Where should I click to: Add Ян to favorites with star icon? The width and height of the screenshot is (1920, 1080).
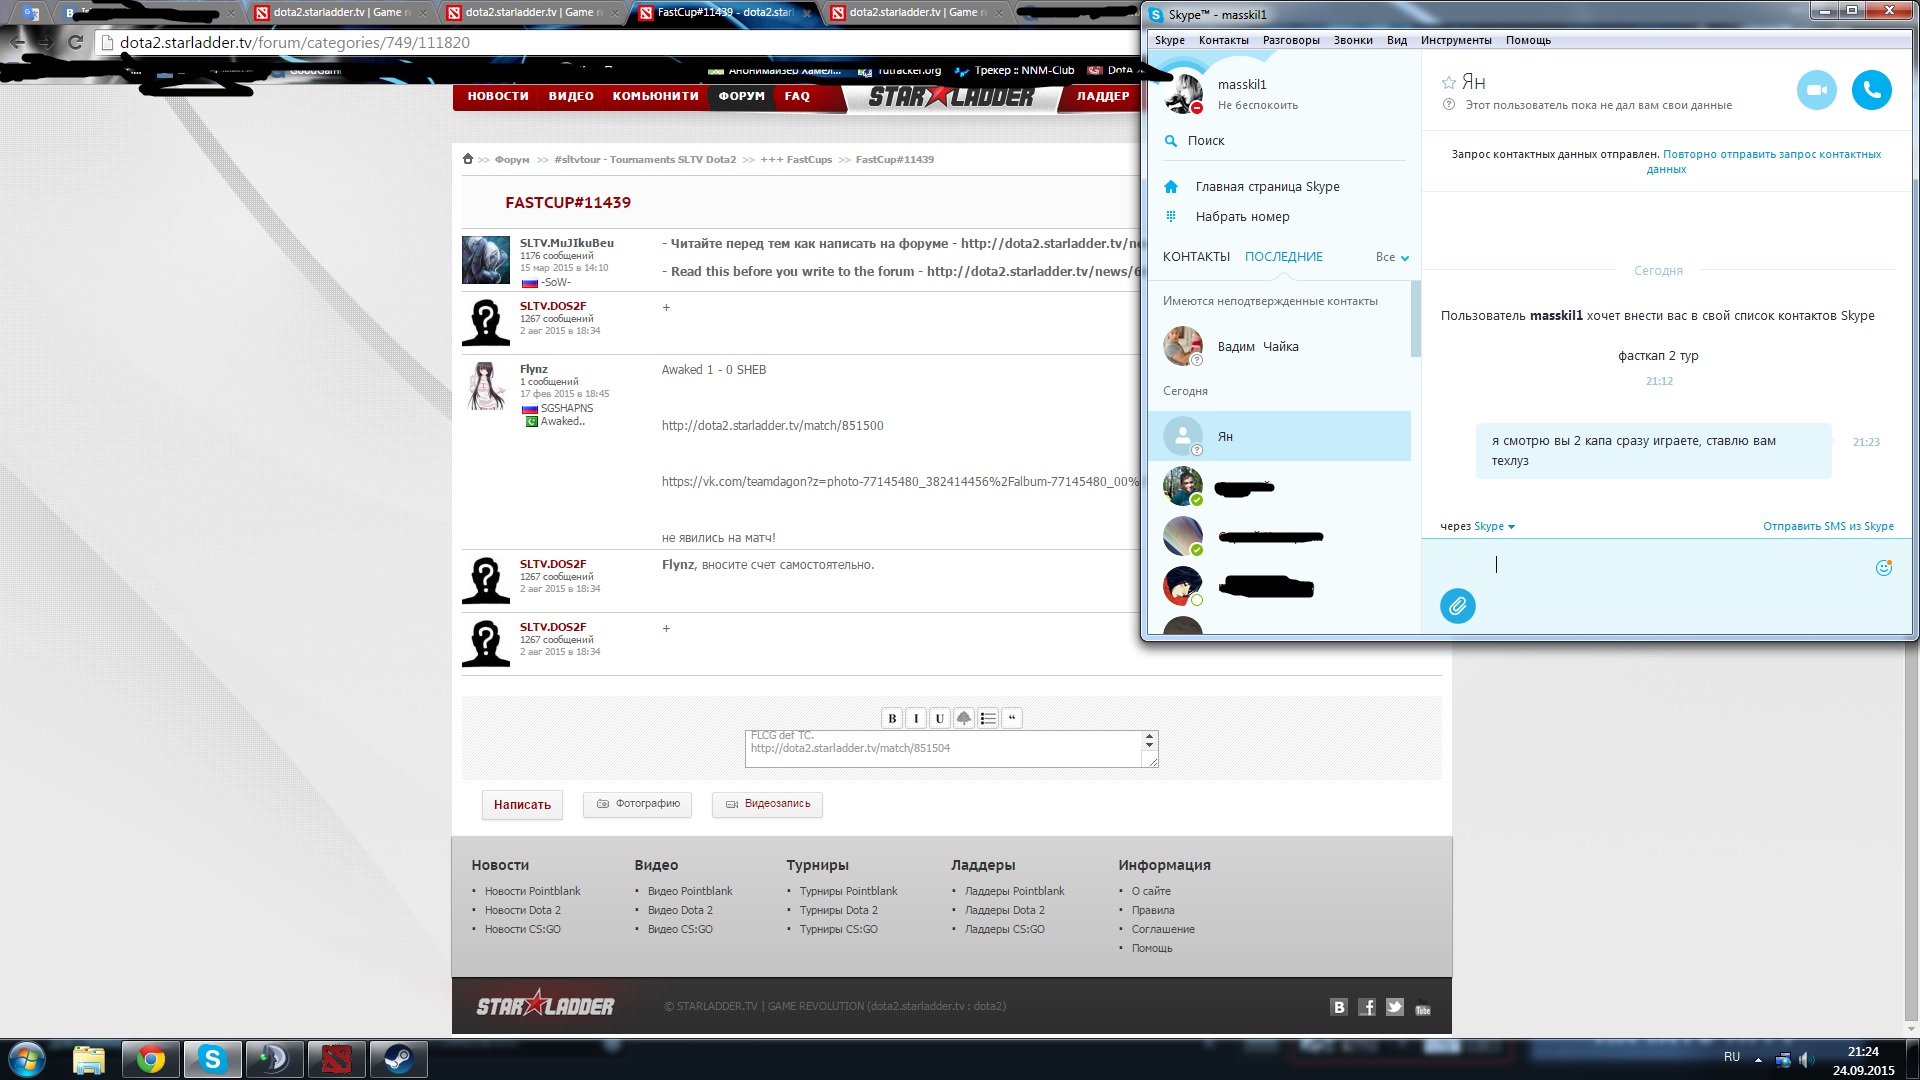point(1448,83)
